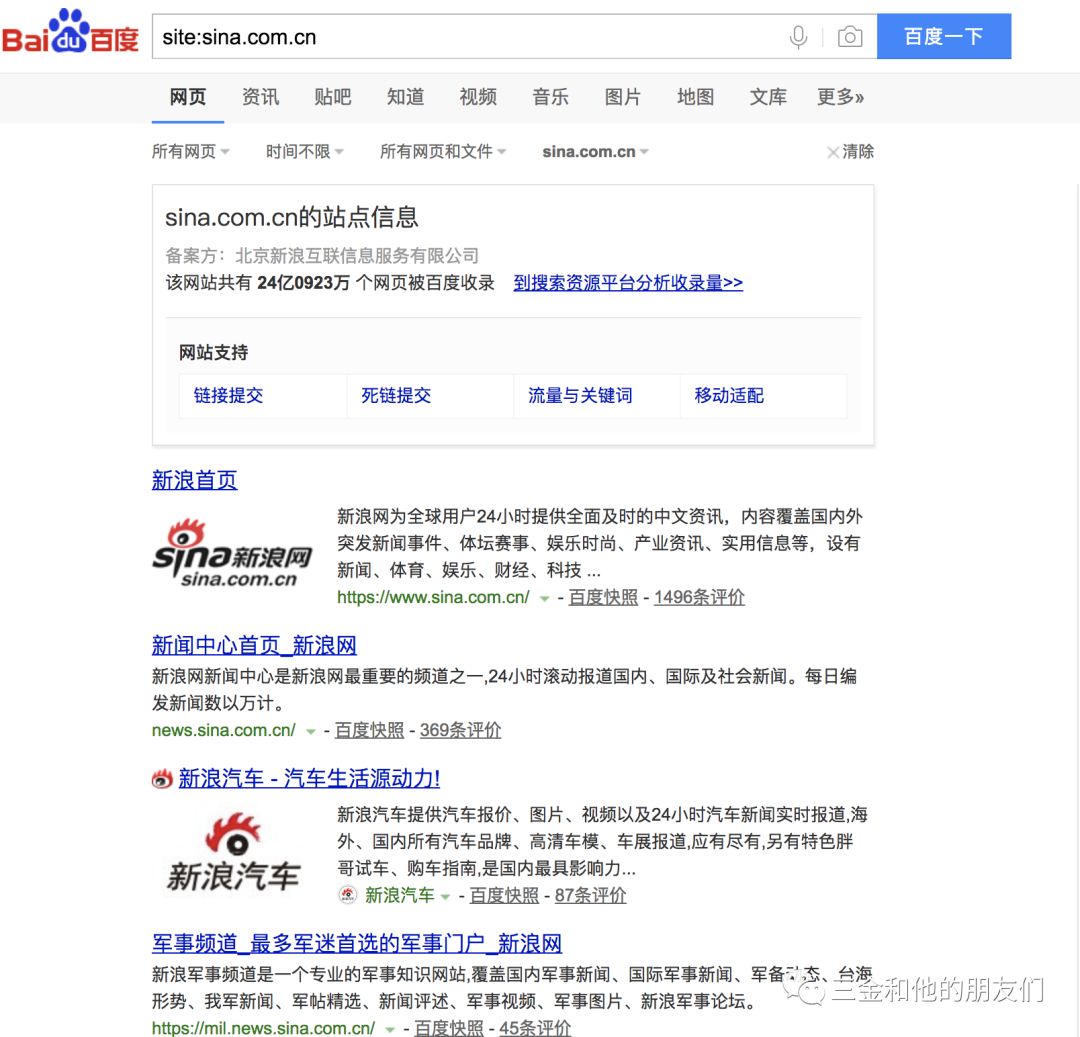1080x1037 pixels.
Task: Expand the 更多» menu
Action: point(840,97)
